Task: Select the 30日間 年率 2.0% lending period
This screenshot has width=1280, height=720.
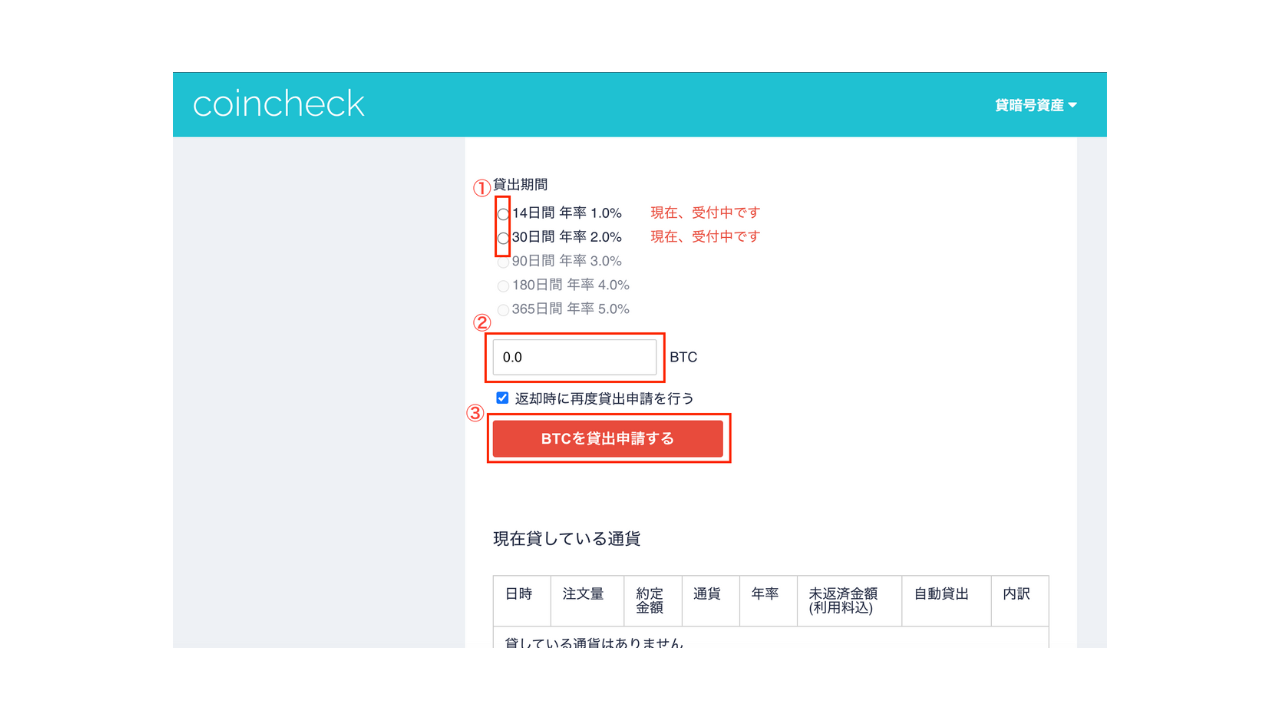Action: tap(503, 237)
